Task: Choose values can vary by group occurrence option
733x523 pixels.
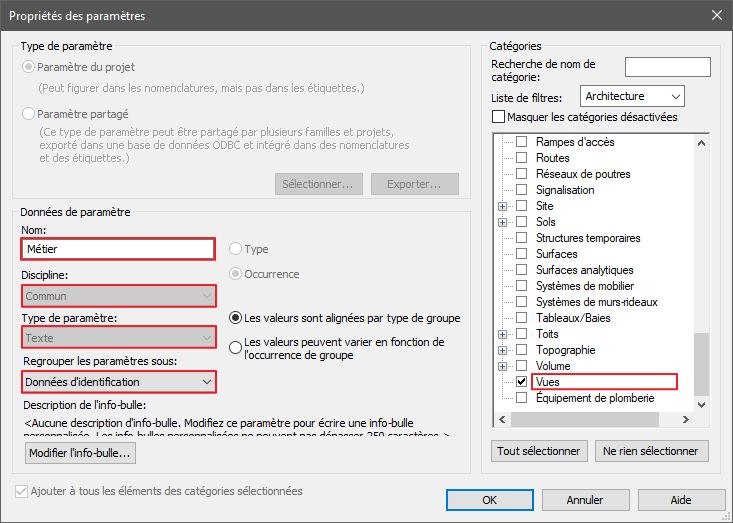Action: click(x=236, y=348)
